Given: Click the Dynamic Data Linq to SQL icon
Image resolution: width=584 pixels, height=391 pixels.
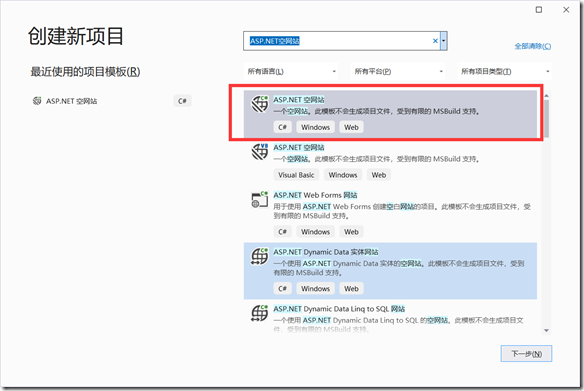Looking at the screenshot, I should pos(260,313).
